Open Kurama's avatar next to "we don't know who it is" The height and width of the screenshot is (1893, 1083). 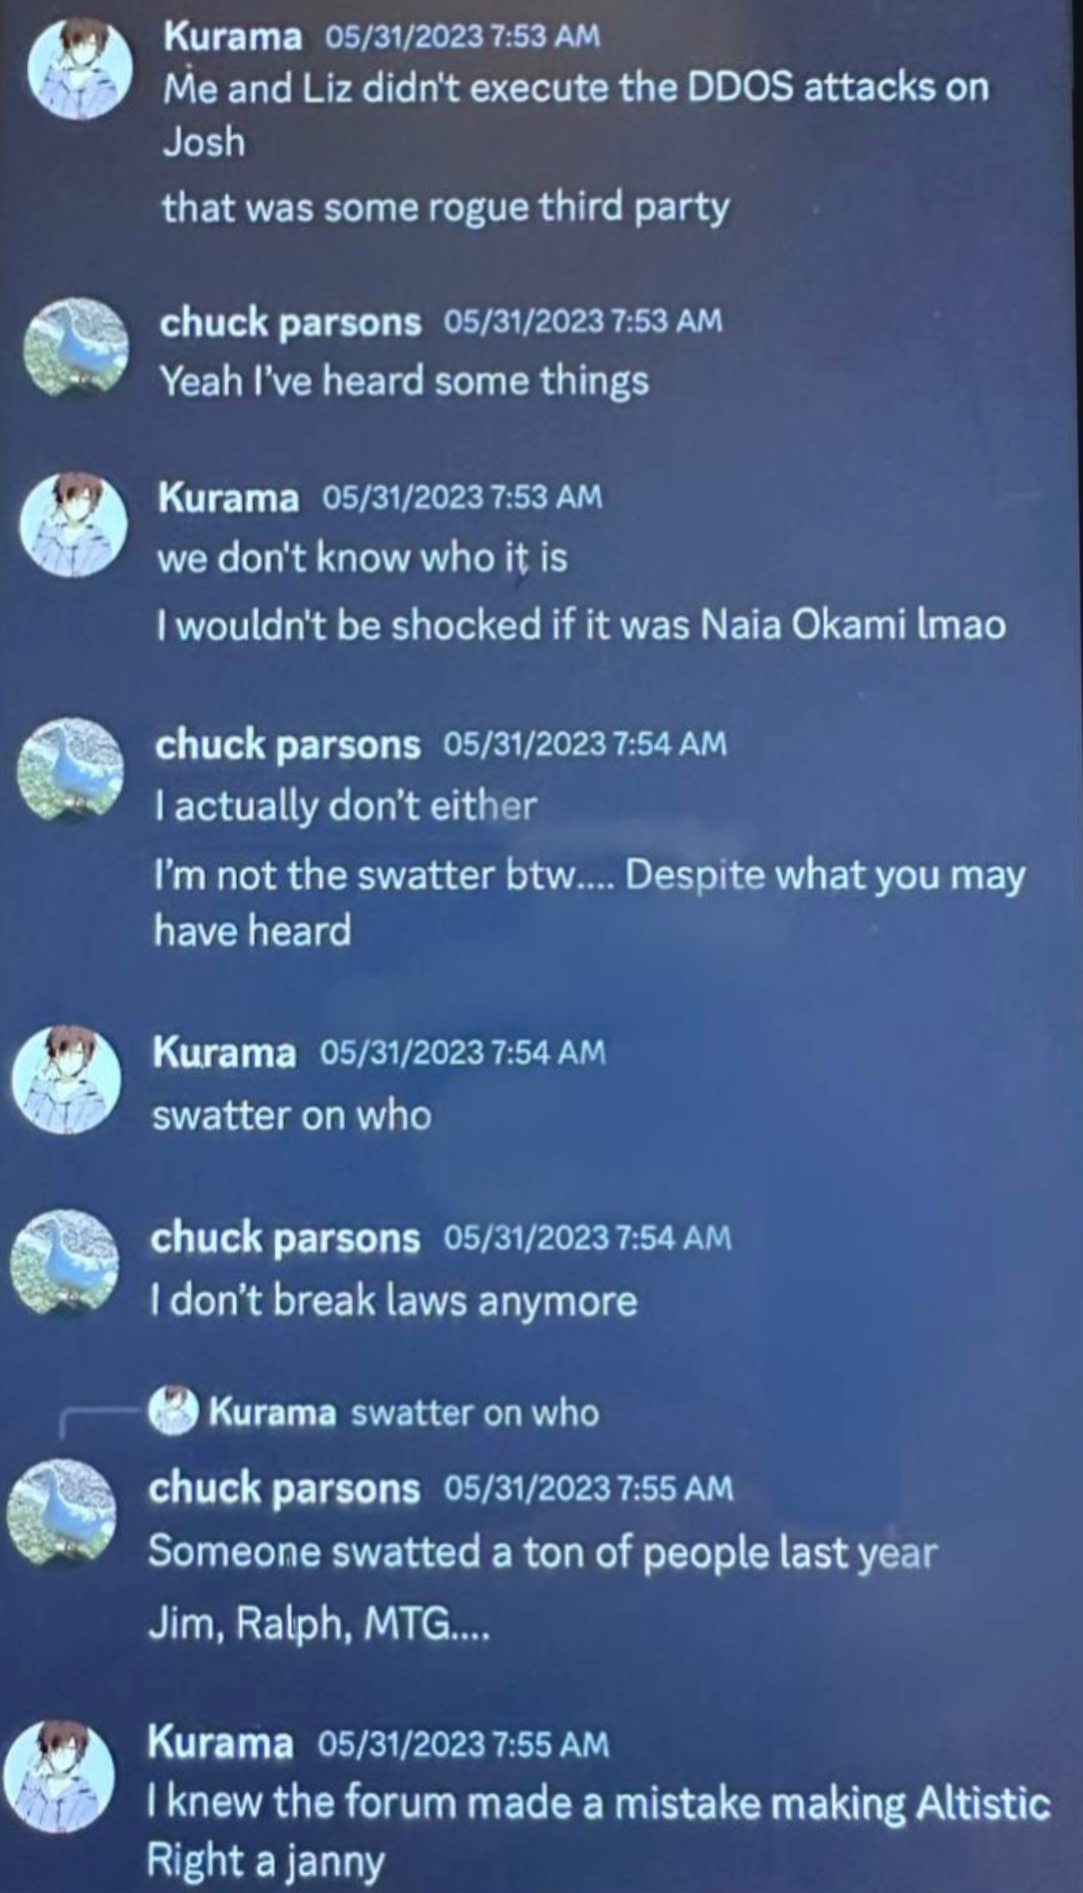tap(74, 525)
